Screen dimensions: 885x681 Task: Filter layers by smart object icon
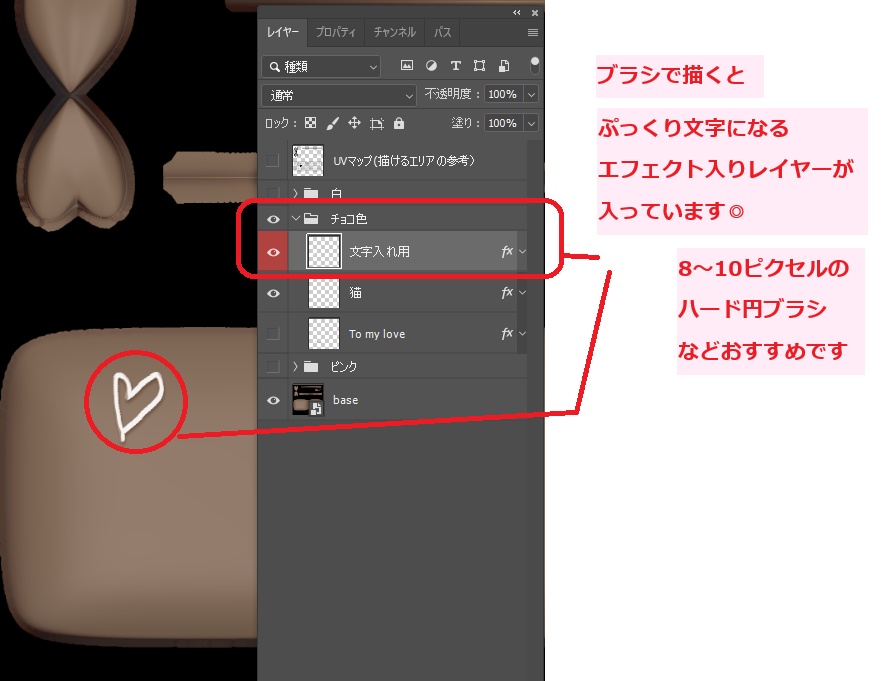[x=503, y=66]
